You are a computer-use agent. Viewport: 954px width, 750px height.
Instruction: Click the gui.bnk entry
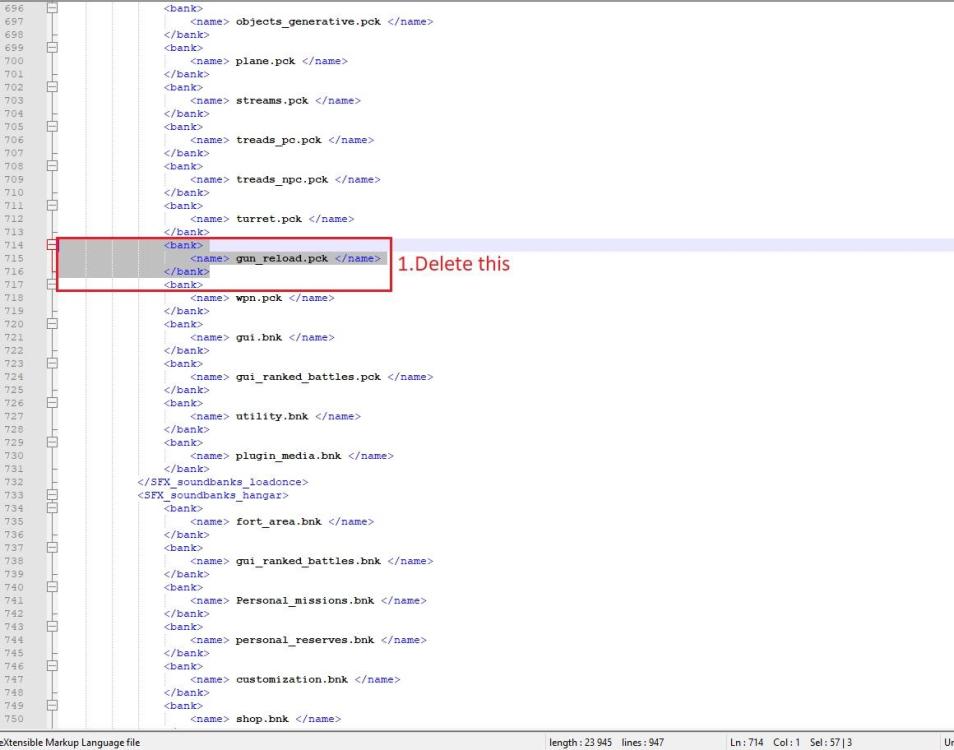pos(259,338)
